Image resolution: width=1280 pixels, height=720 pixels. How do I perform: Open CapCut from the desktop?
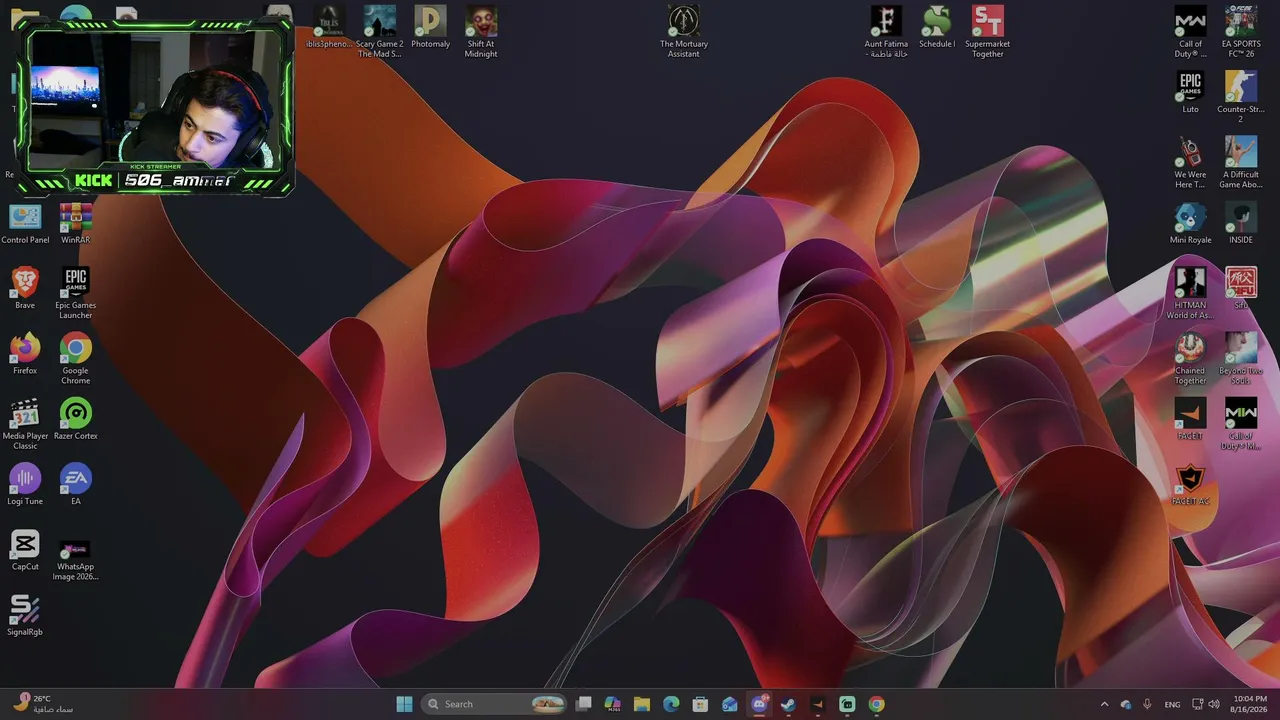[x=25, y=549]
